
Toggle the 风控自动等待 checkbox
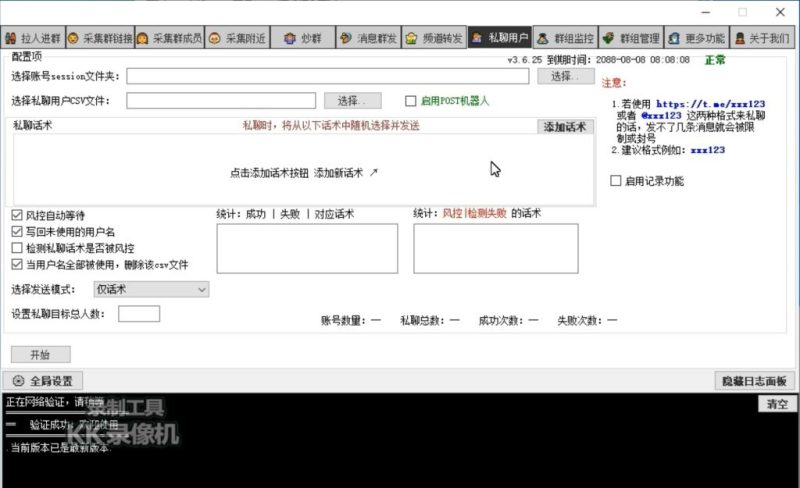[17, 215]
